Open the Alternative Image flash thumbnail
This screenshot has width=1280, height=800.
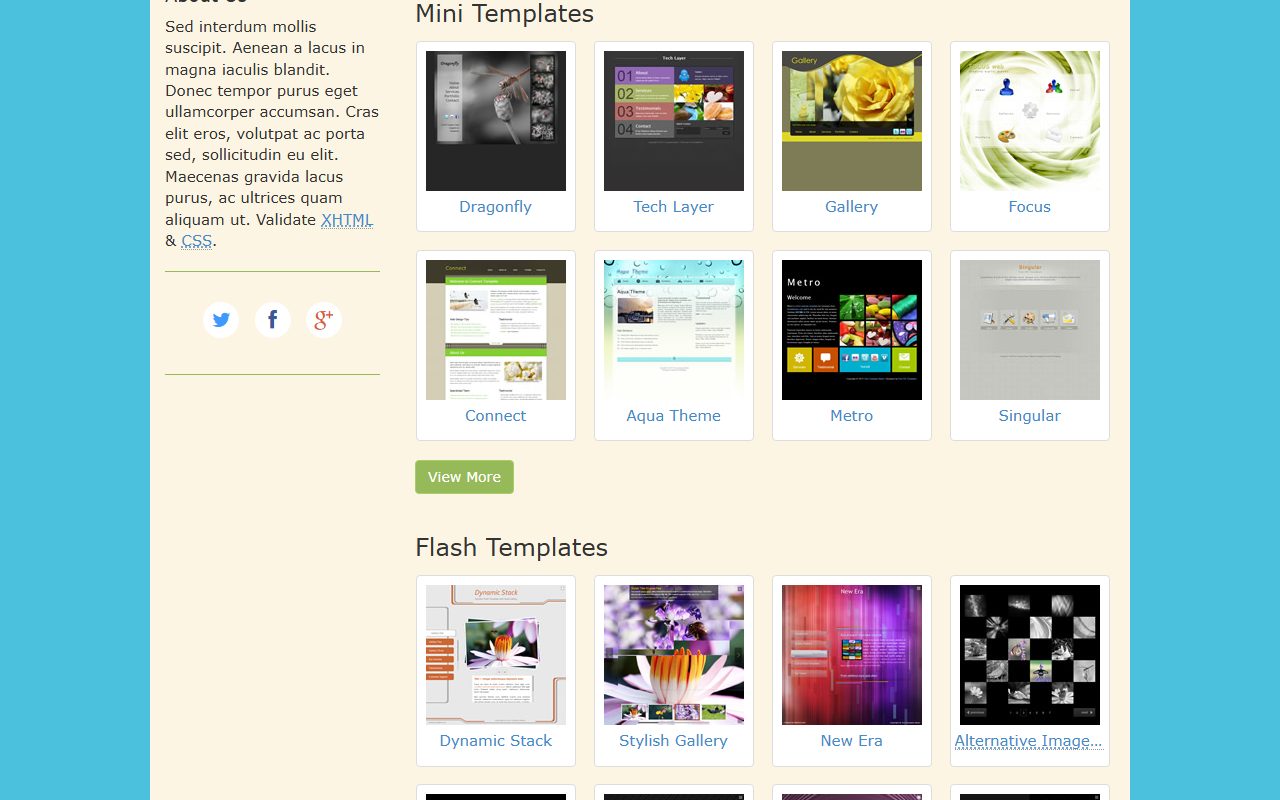[x=1030, y=655]
